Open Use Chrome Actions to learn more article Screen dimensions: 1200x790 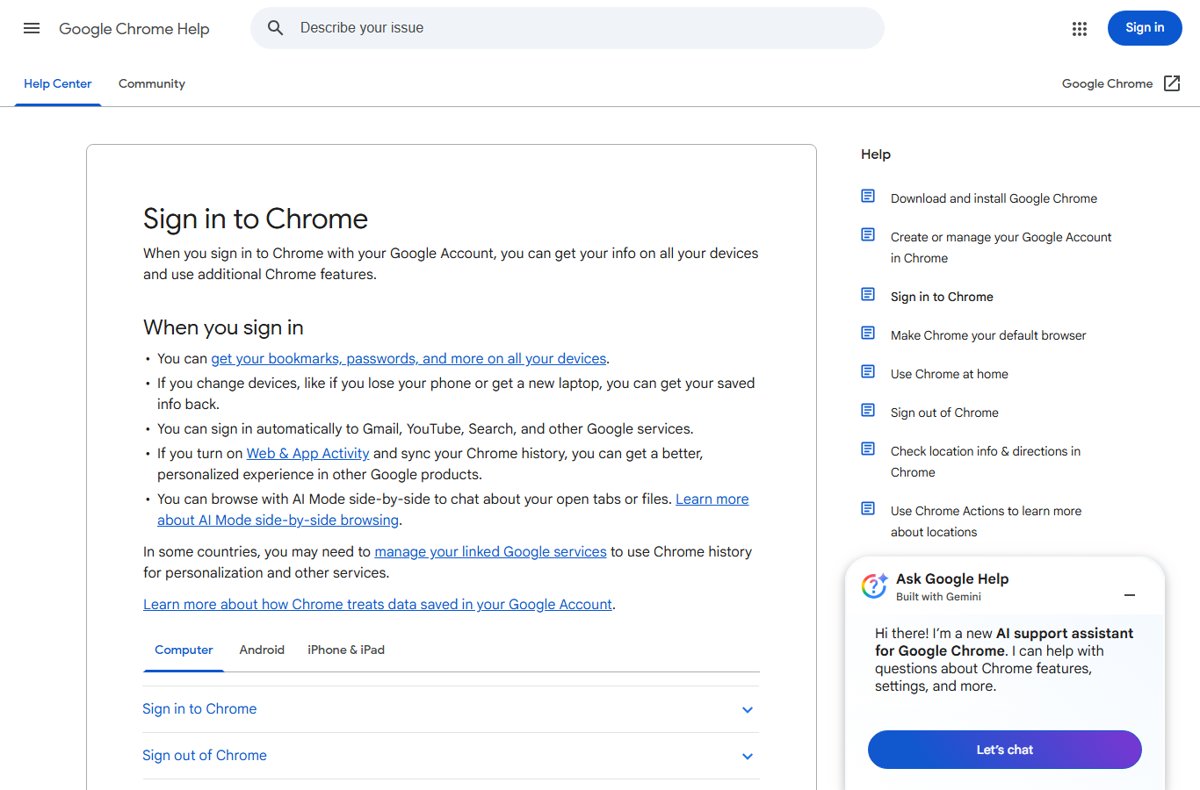[x=986, y=521]
